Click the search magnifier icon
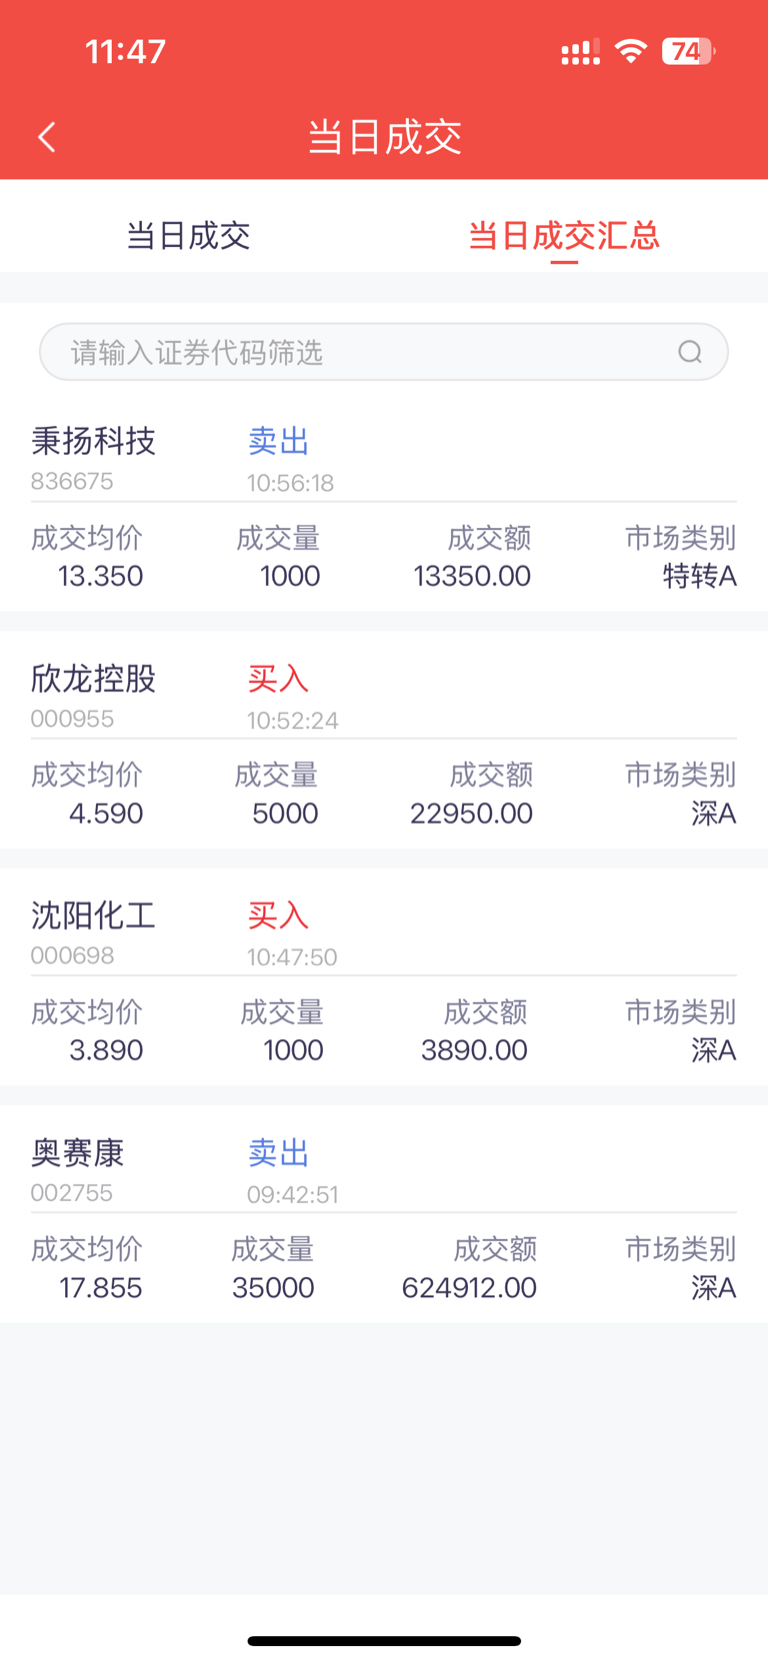Viewport: 768px width, 1663px height. (690, 352)
